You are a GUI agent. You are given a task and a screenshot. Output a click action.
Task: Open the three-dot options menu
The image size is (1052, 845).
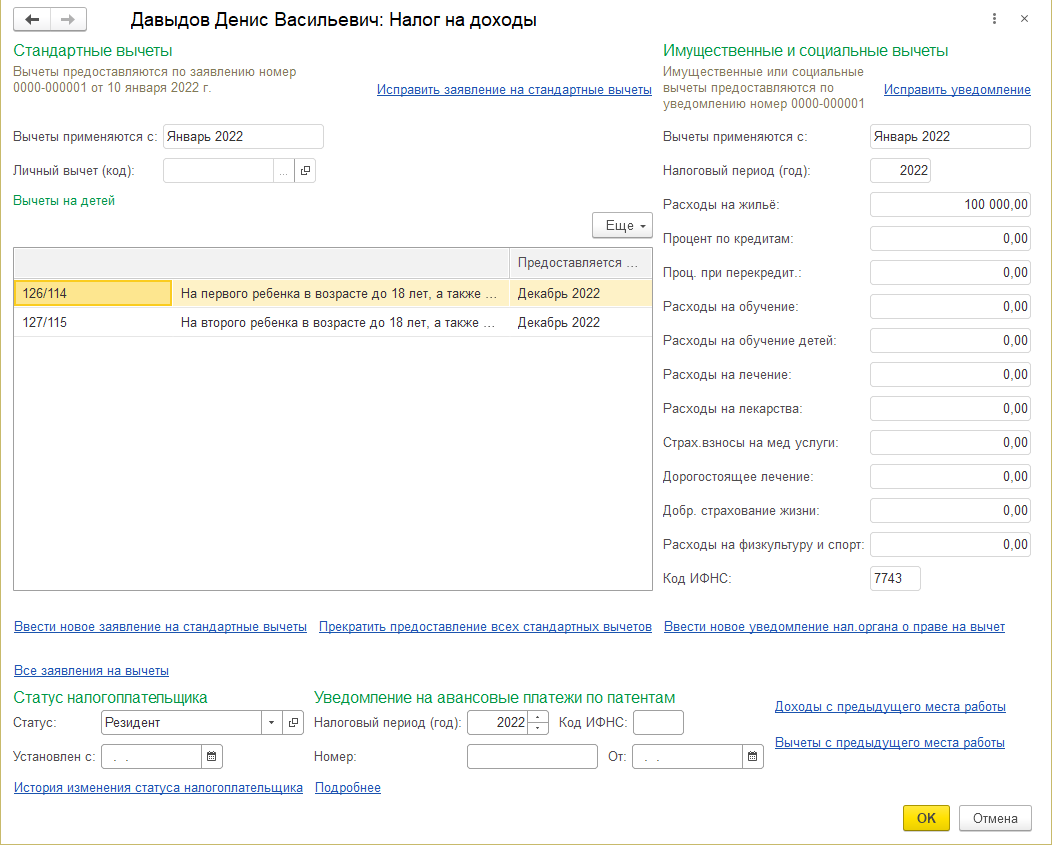[x=994, y=19]
